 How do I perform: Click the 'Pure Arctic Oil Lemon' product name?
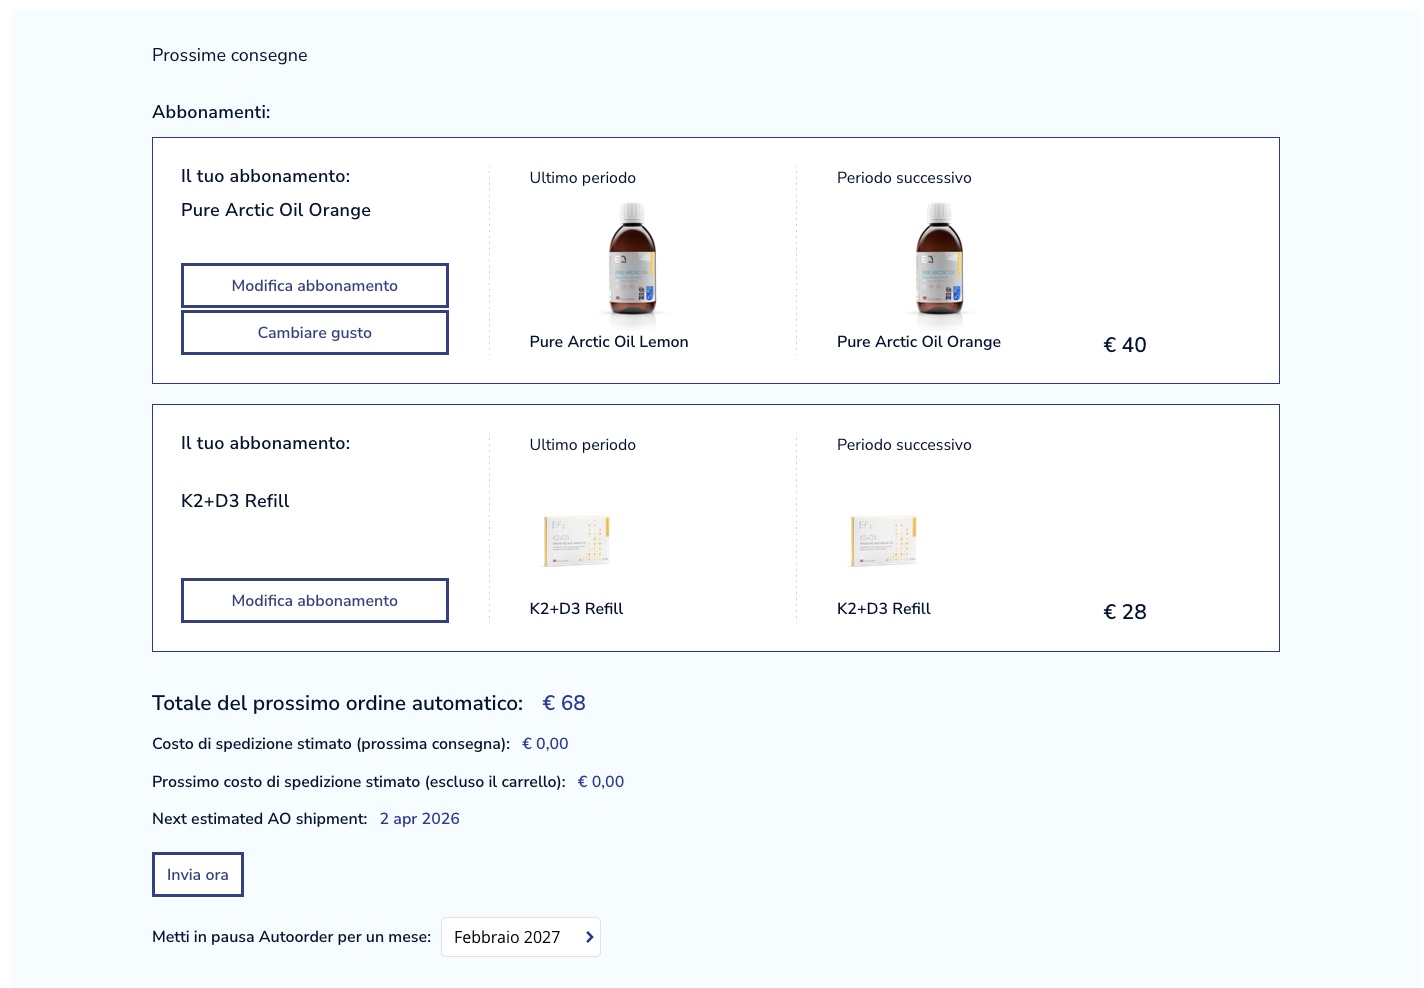pos(609,342)
